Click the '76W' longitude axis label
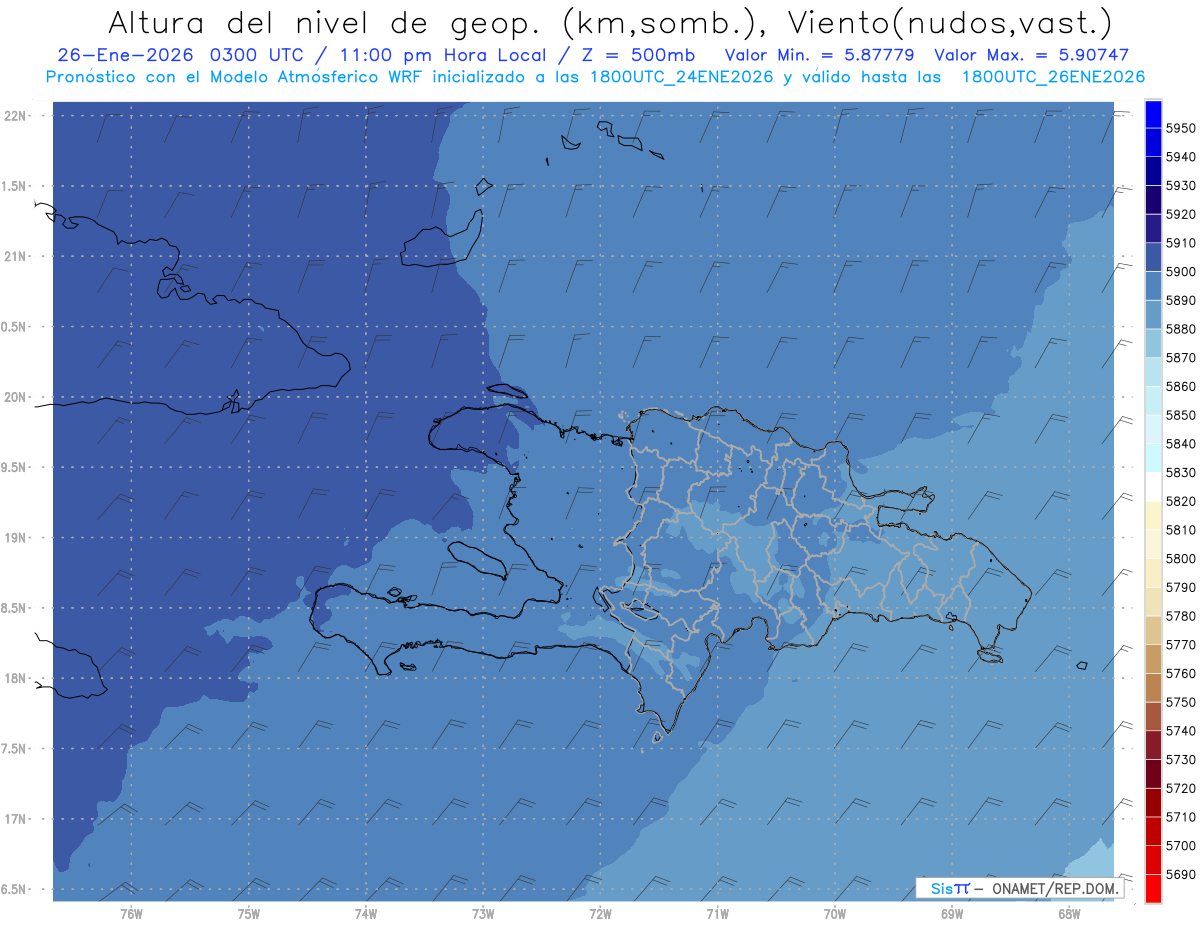 click(x=131, y=914)
